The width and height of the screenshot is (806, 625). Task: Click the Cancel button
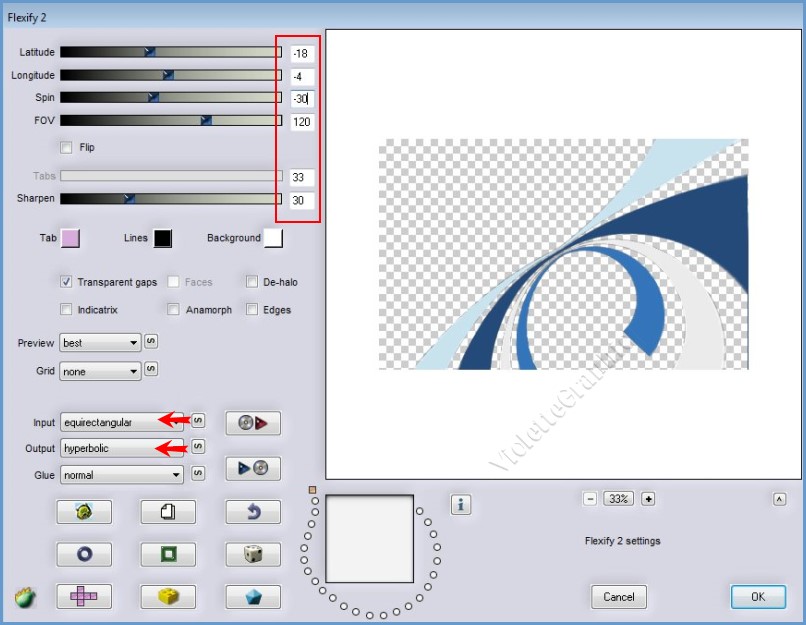click(618, 597)
